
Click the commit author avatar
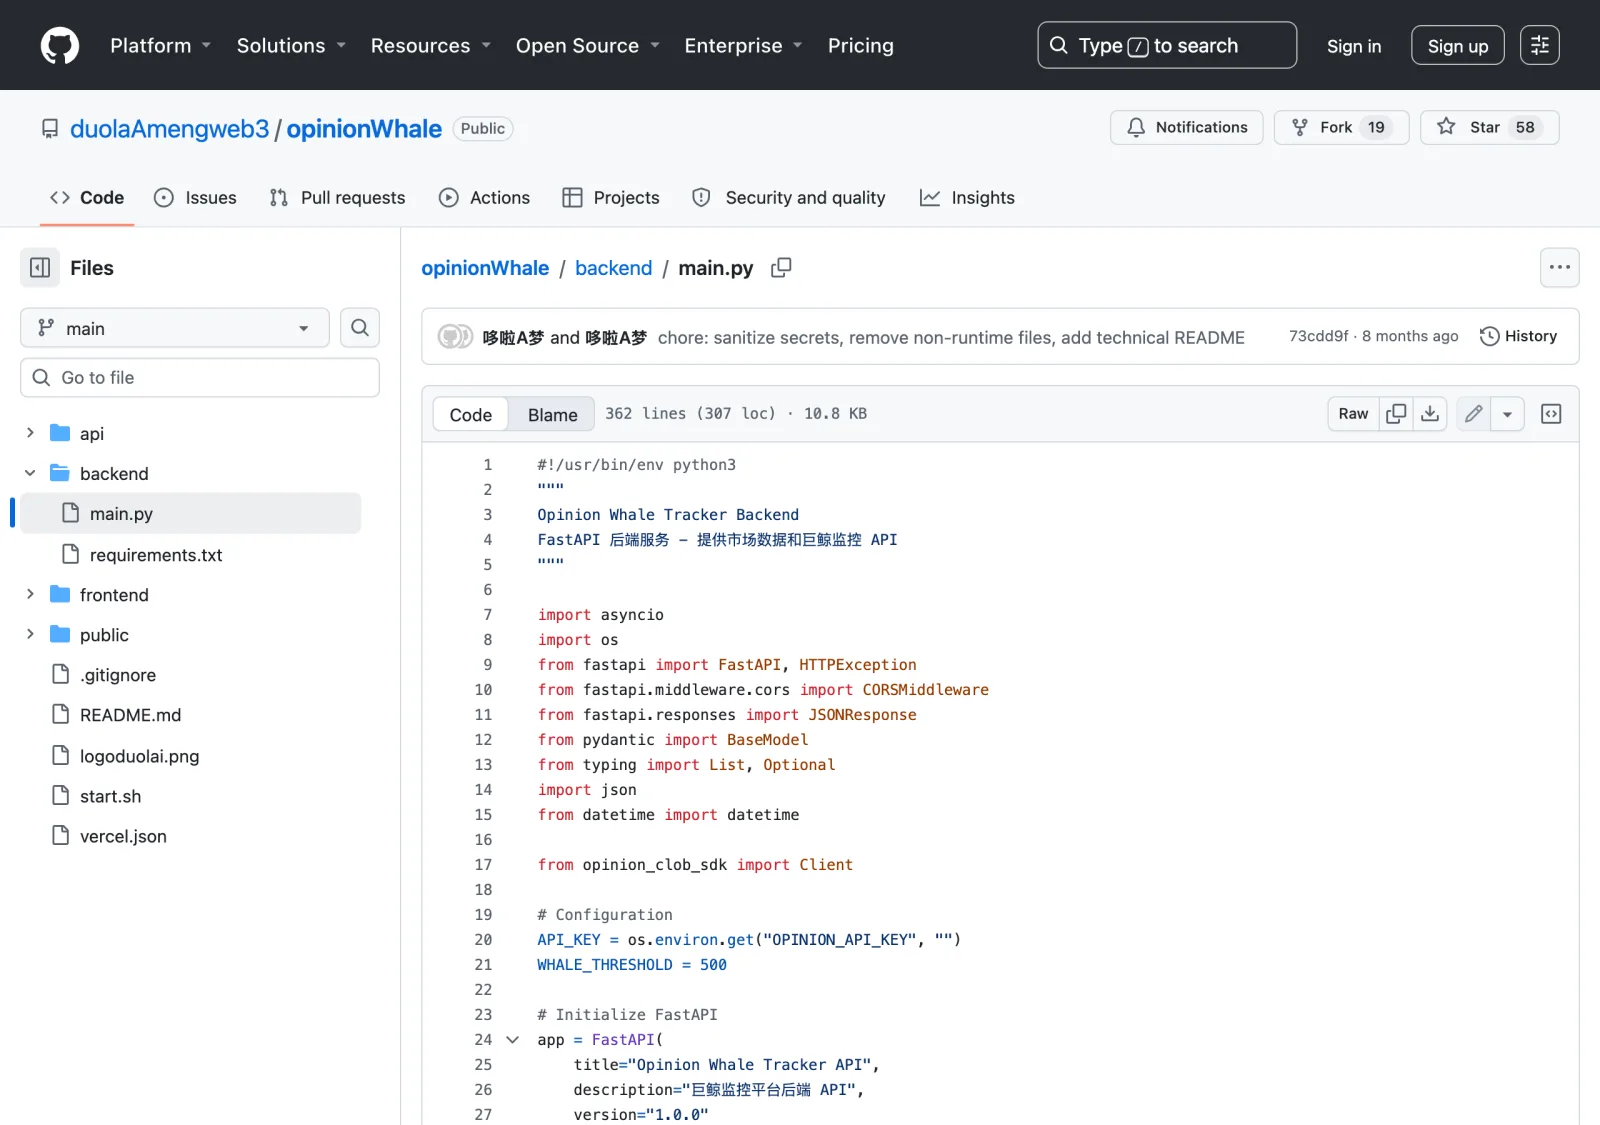coord(455,337)
